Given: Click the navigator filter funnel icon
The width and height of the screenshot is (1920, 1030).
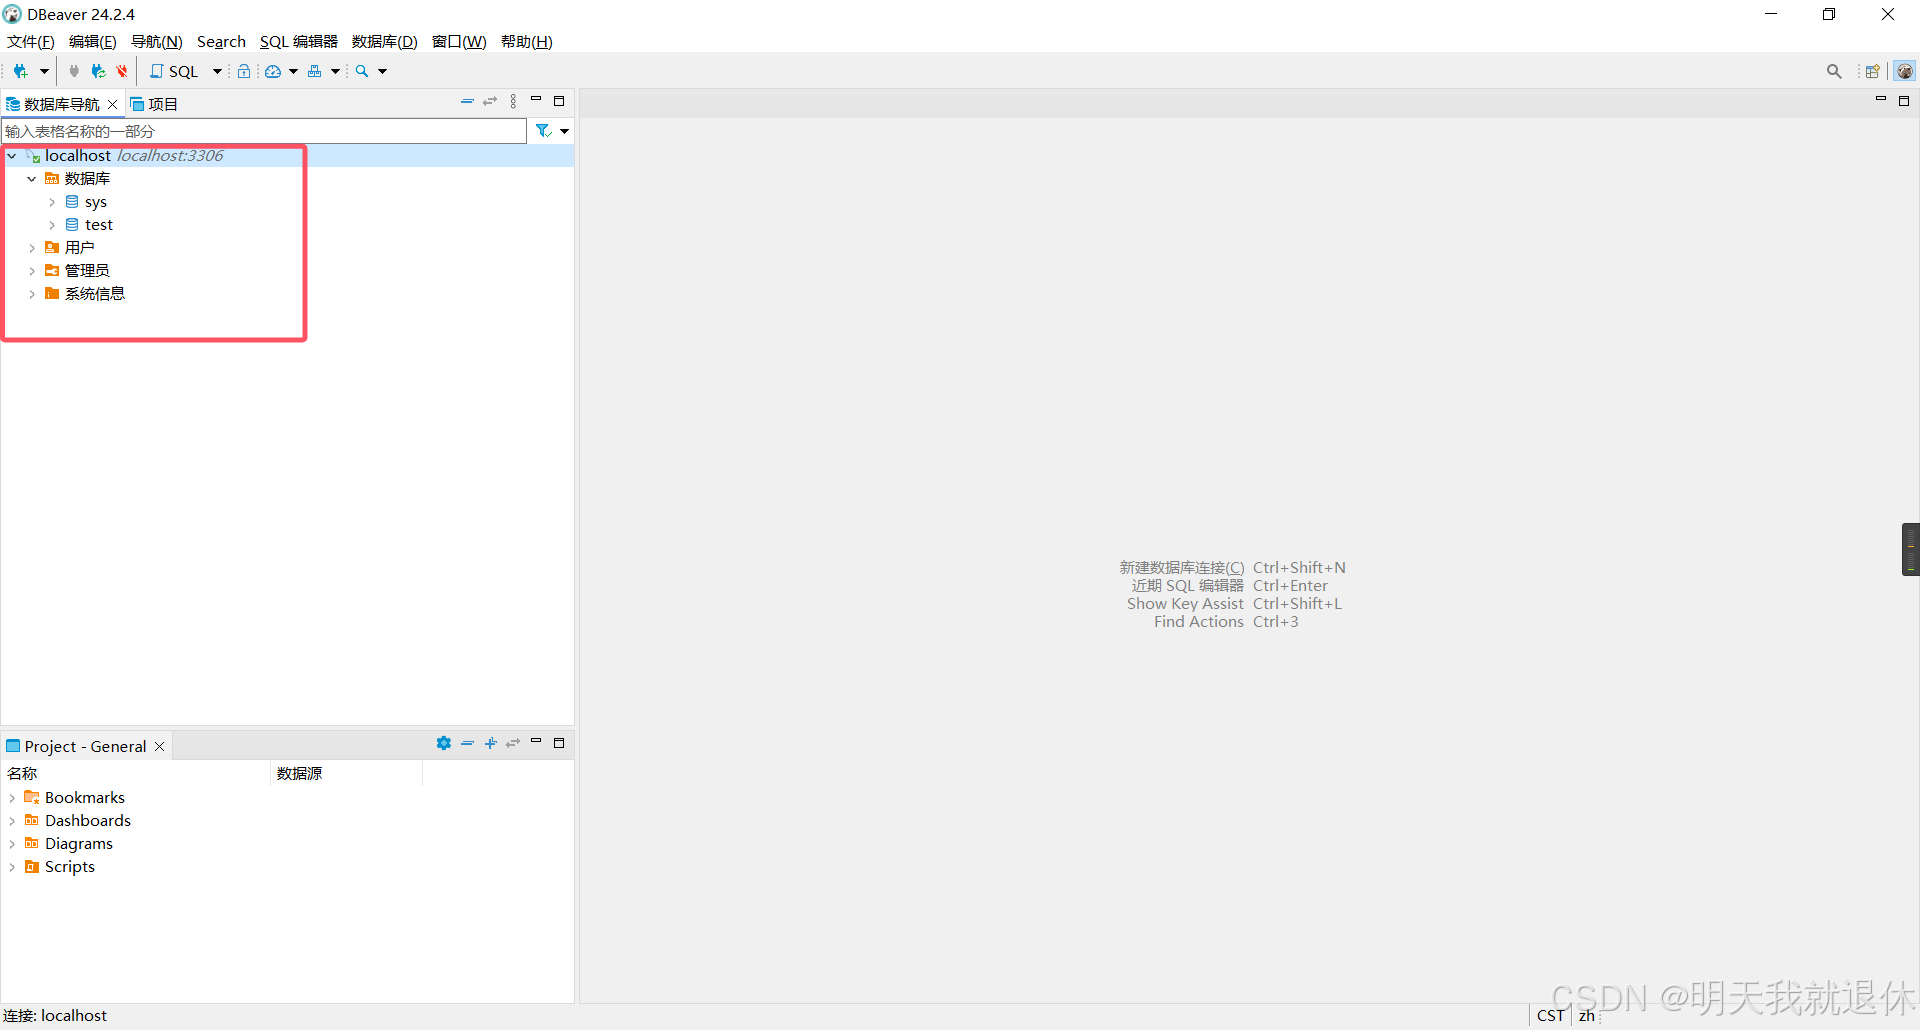Looking at the screenshot, I should click(543, 131).
